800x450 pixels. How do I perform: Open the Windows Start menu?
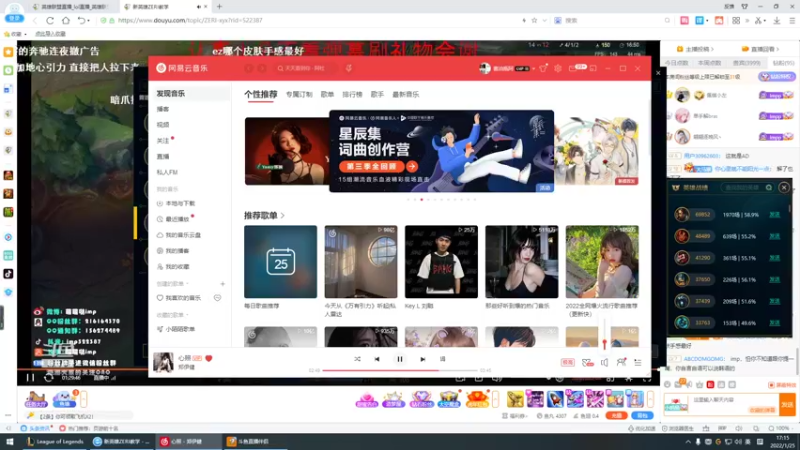[x=9, y=441]
